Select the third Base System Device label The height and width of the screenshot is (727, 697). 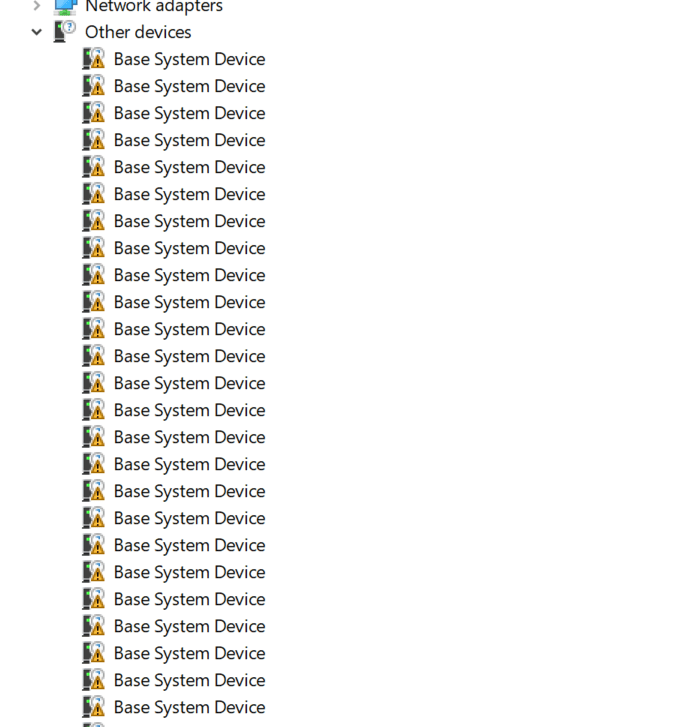point(189,113)
